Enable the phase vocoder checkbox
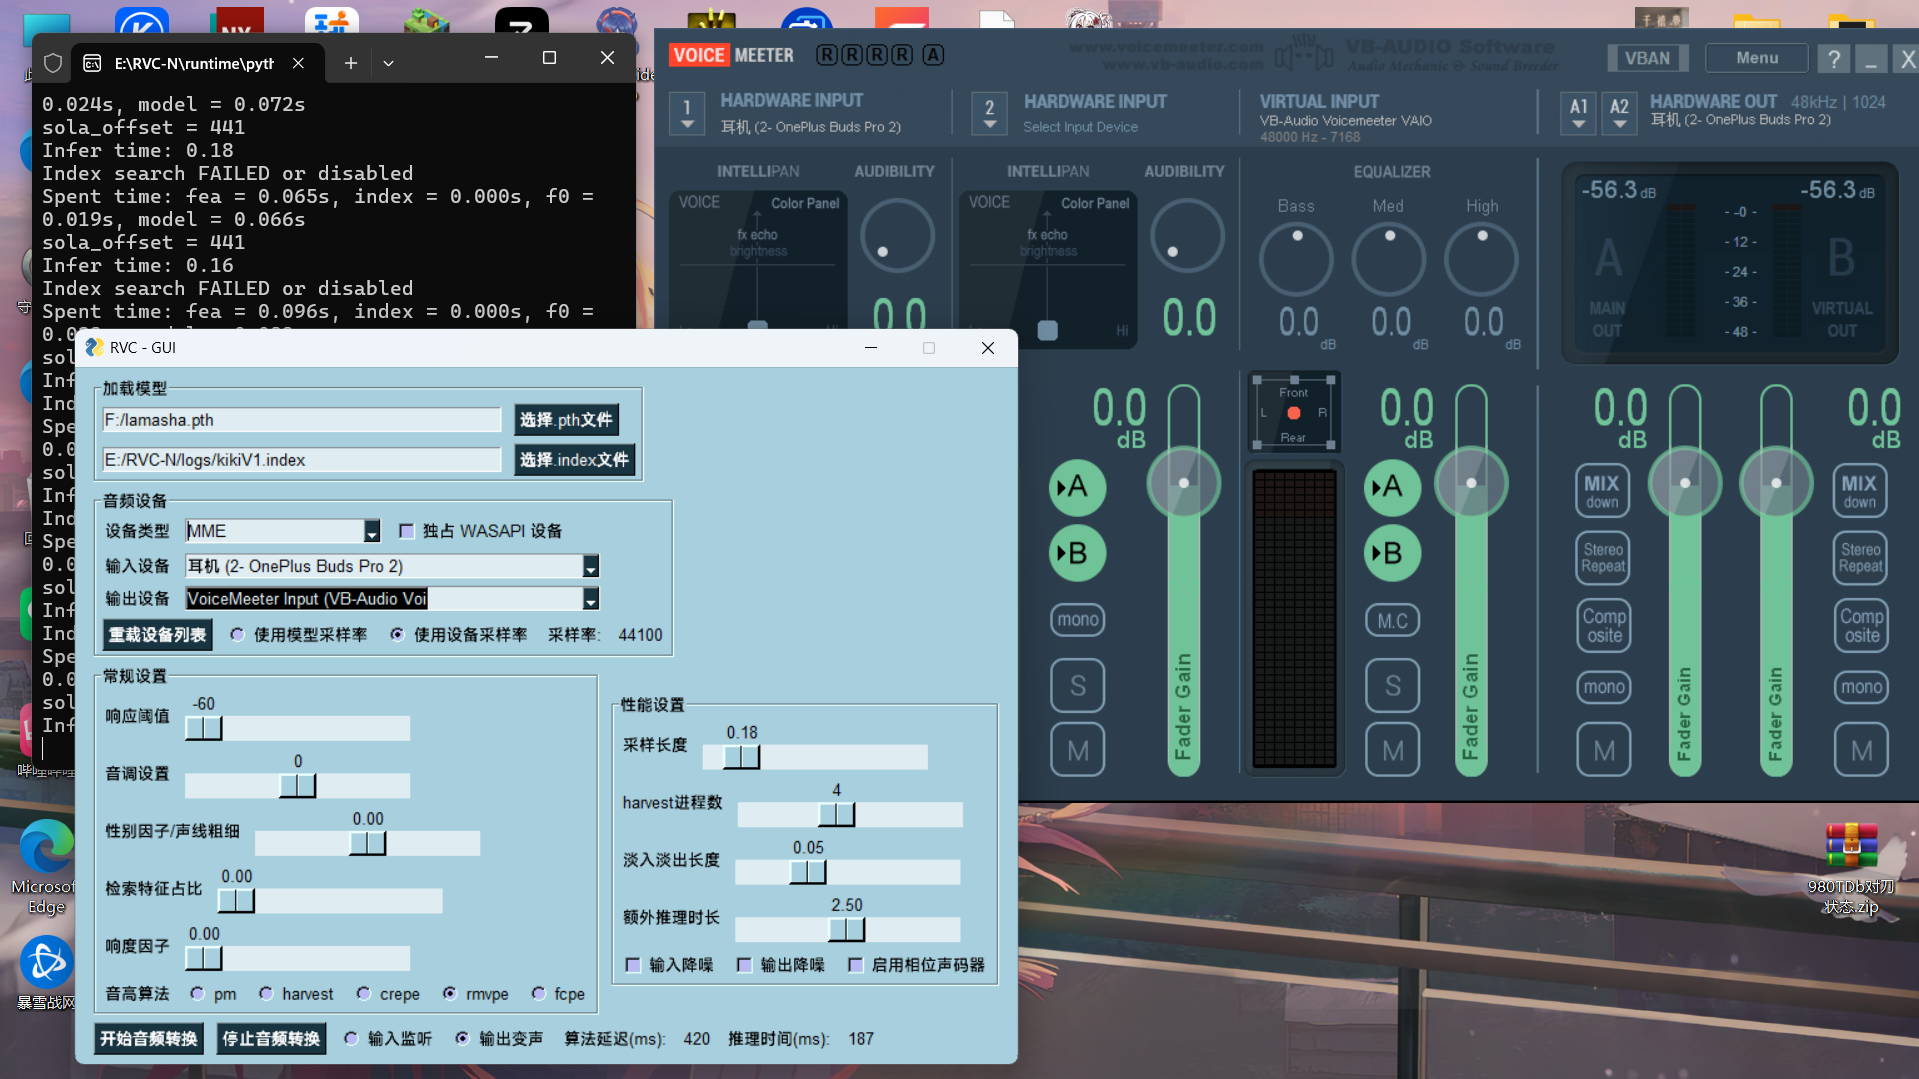The width and height of the screenshot is (1919, 1079). tap(855, 965)
